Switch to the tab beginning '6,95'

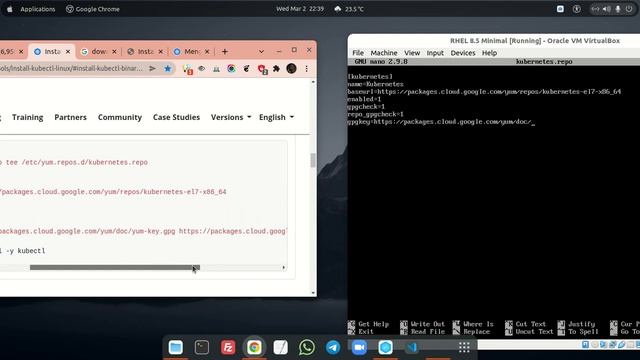coord(11,51)
